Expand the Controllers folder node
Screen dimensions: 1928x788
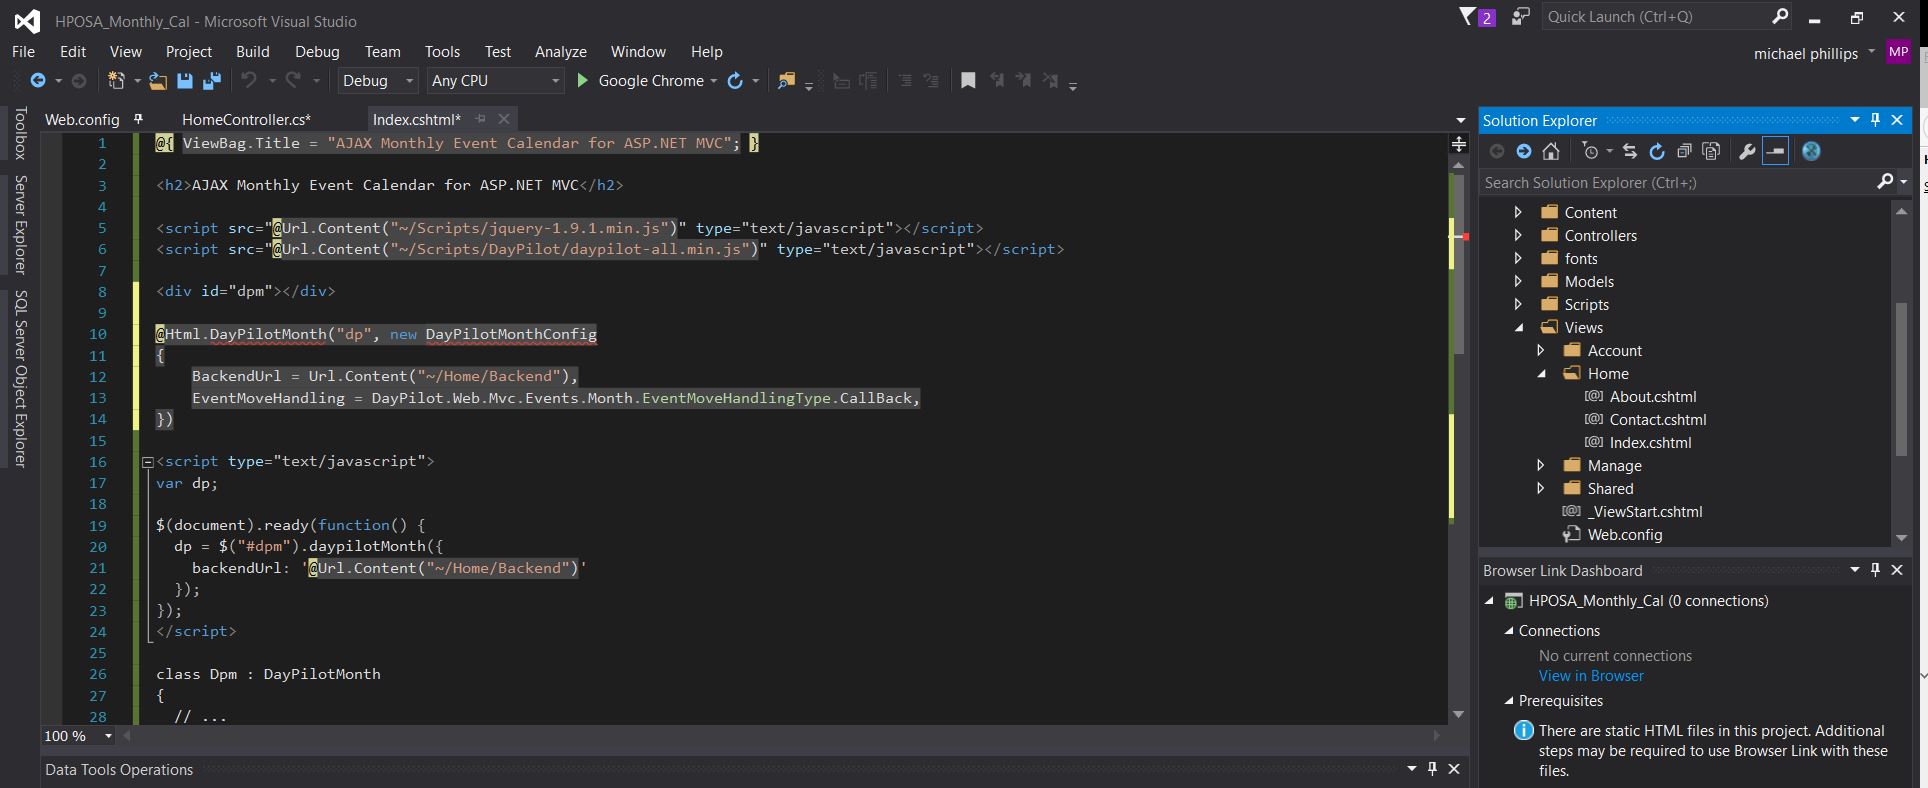tap(1518, 235)
